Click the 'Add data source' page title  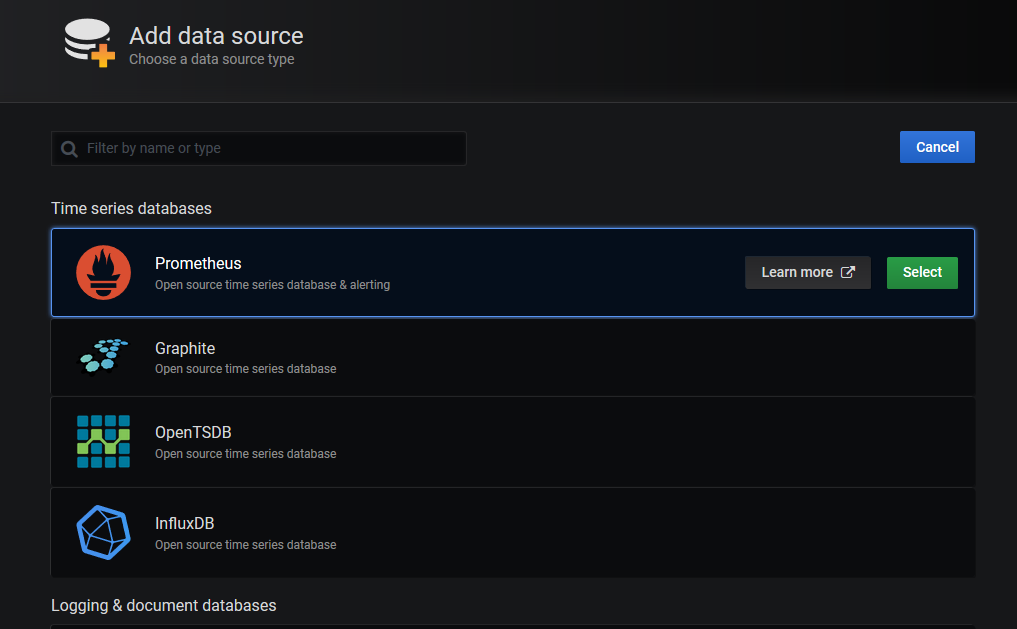(216, 36)
